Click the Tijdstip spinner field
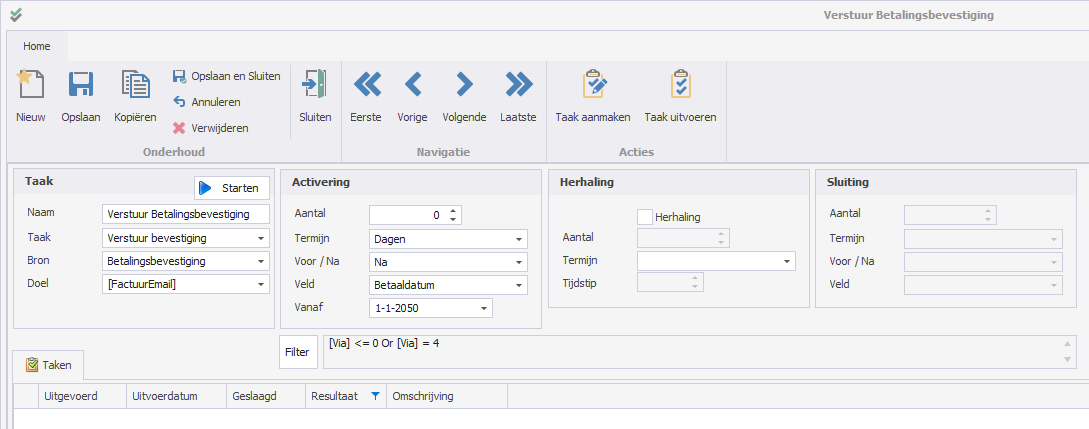1089x429 pixels. 671,282
